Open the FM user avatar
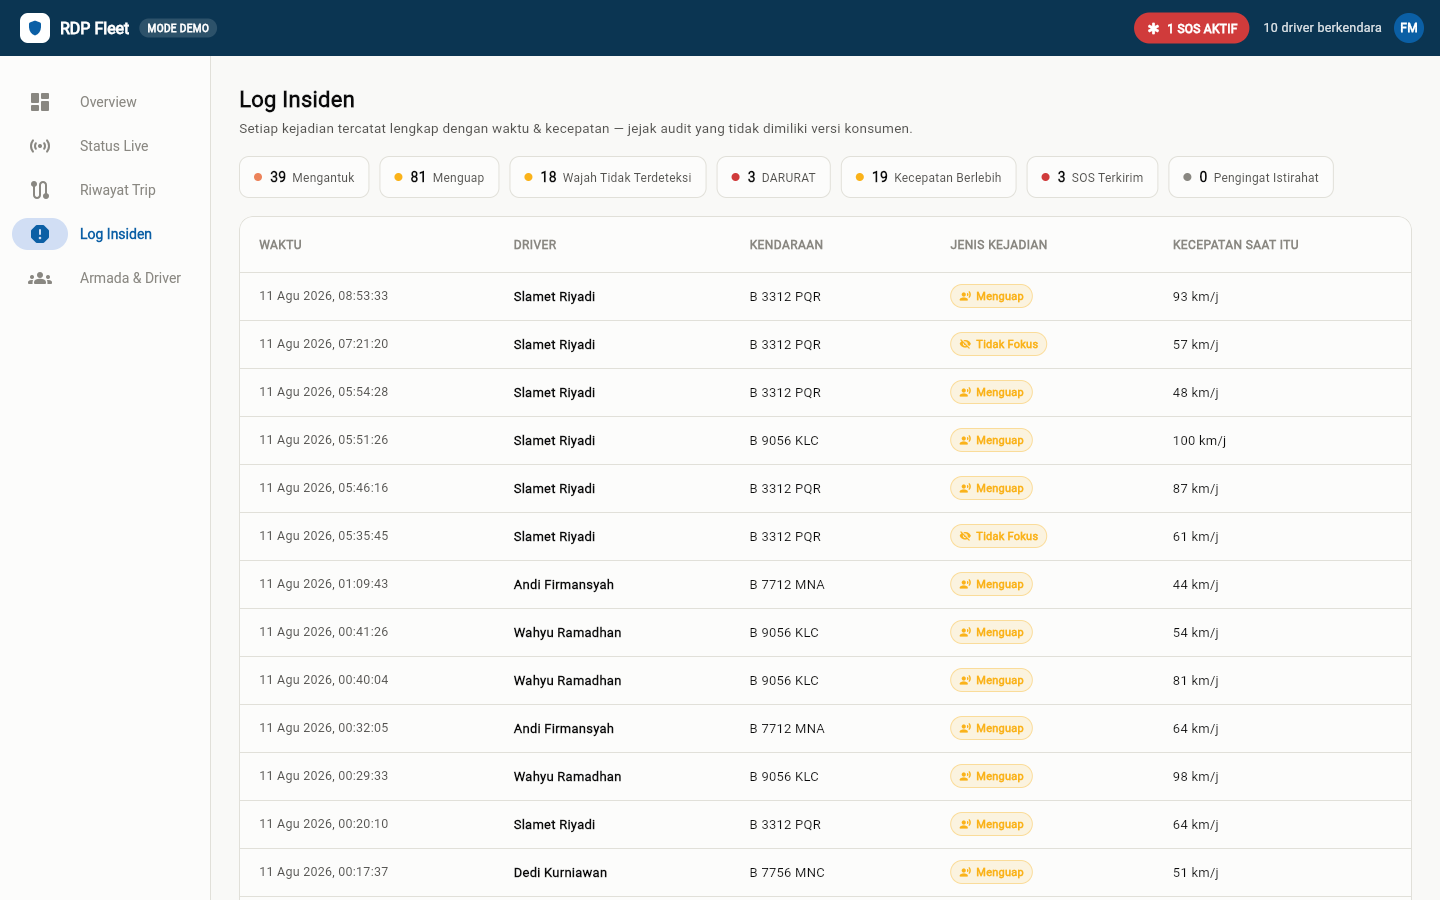Image resolution: width=1440 pixels, height=900 pixels. (x=1409, y=28)
